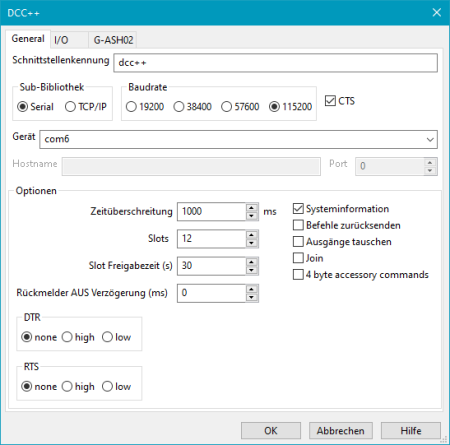Choose 57600 baudrate
The width and height of the screenshot is (450, 445).
pyautogui.click(x=226, y=107)
